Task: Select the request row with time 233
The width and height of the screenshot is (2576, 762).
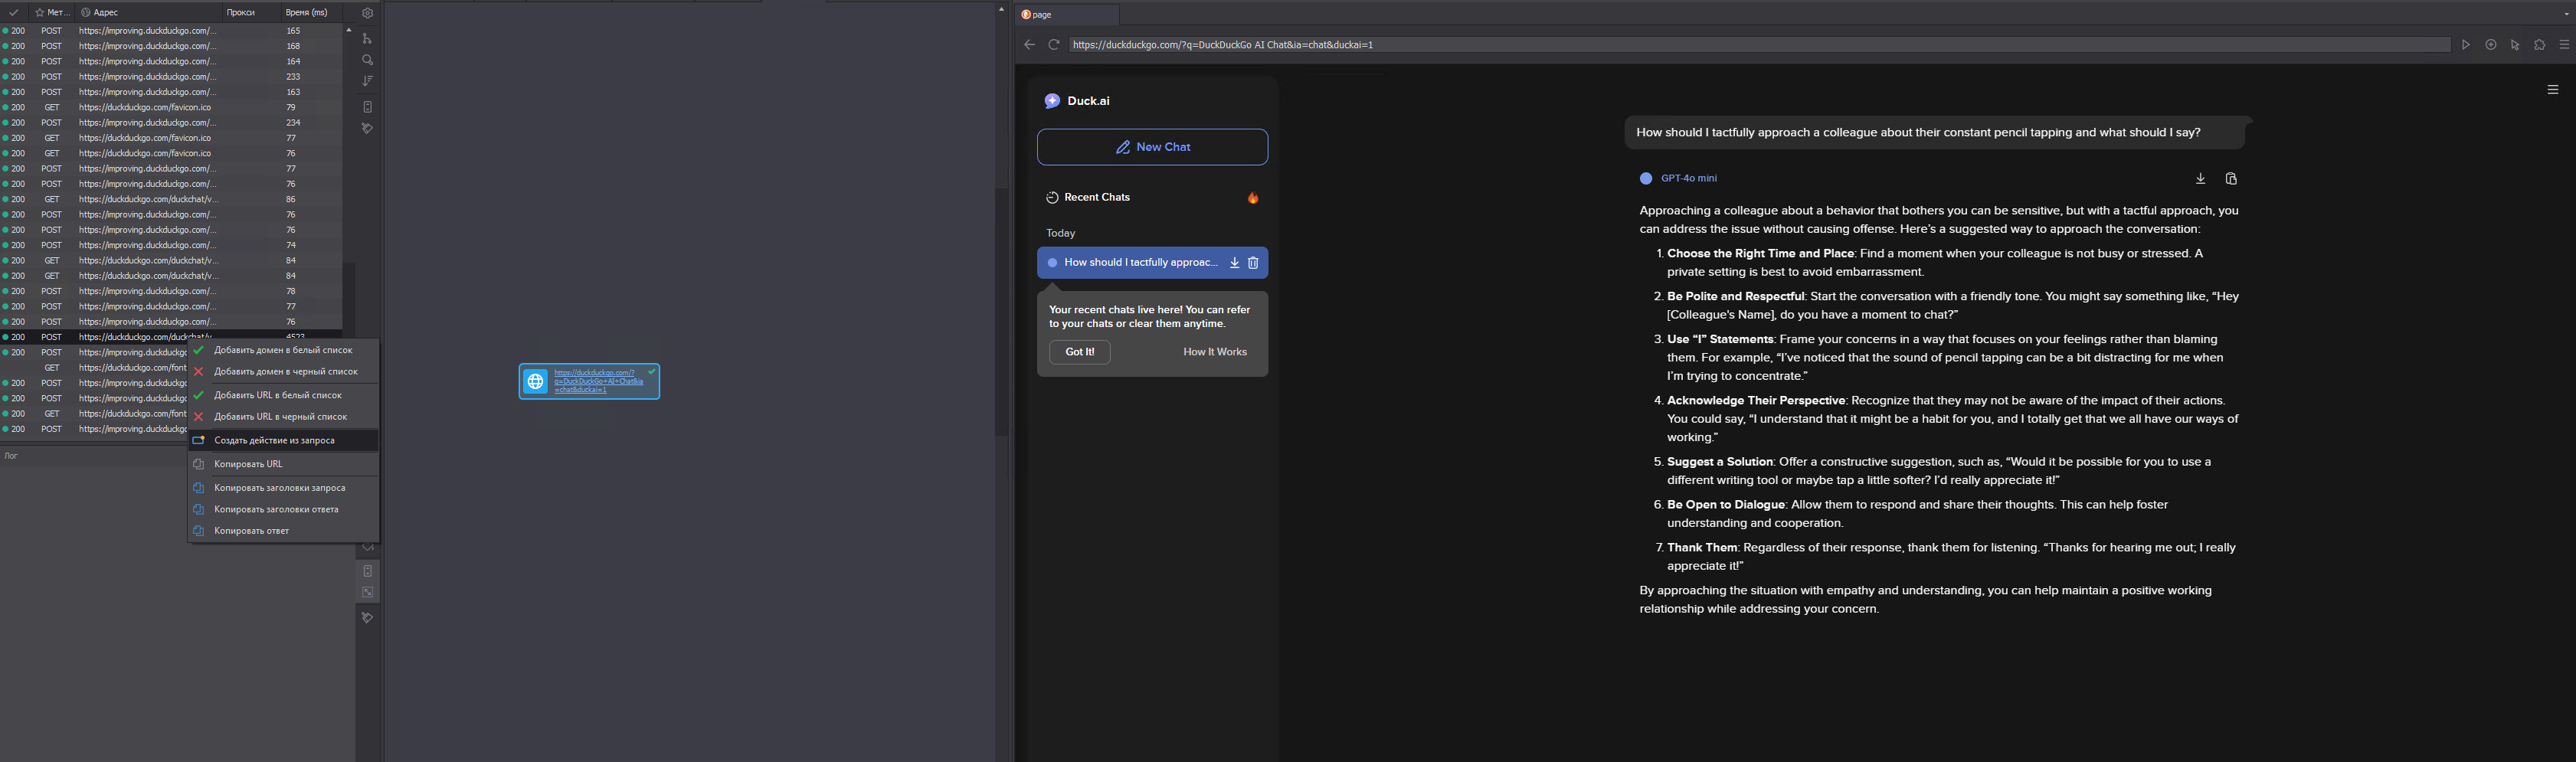Action: (171, 77)
